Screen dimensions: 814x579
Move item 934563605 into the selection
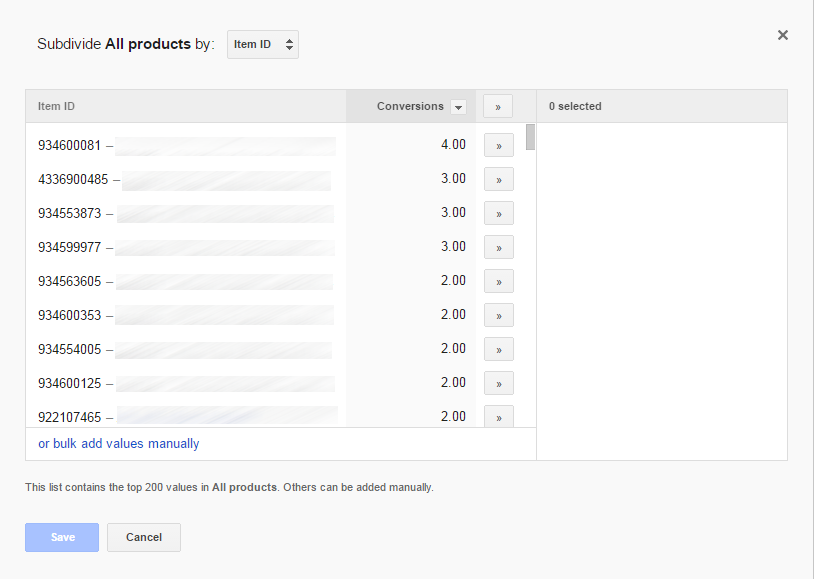(497, 280)
